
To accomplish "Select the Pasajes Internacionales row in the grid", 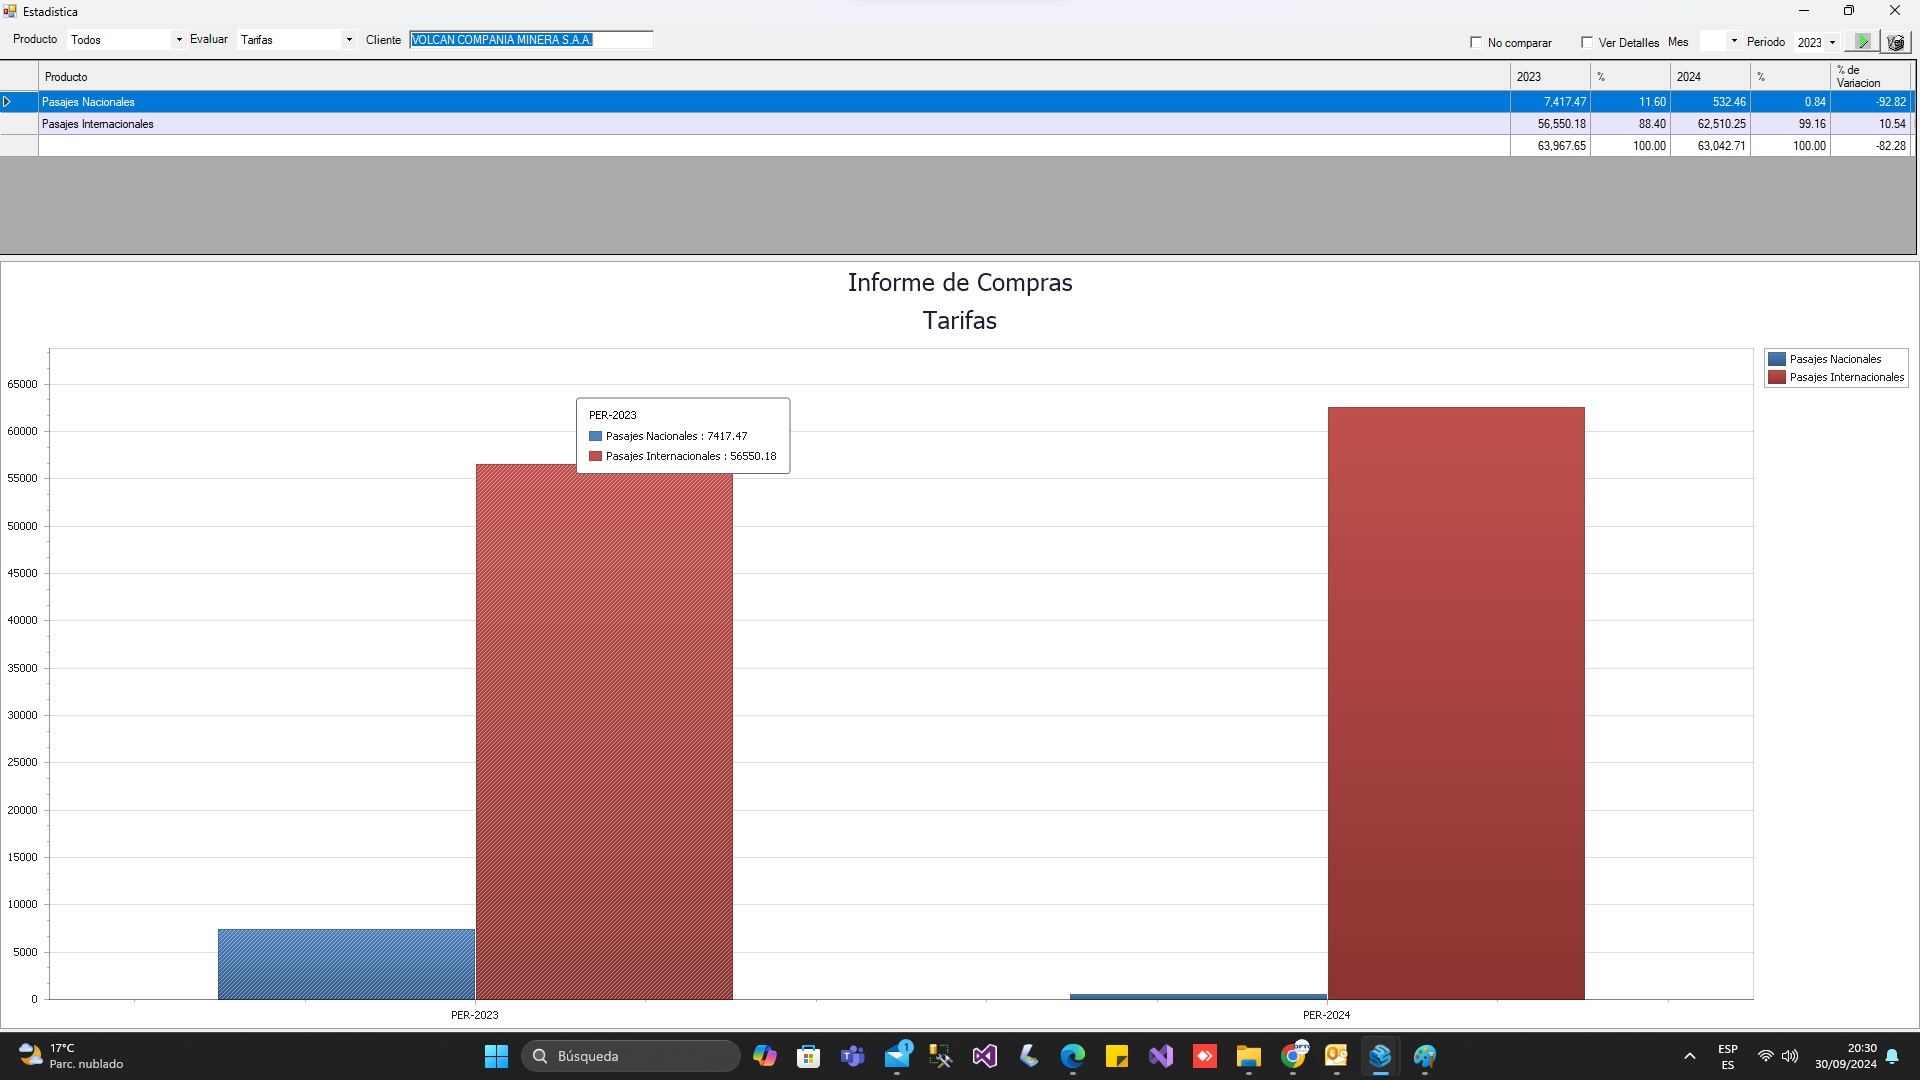I will coord(400,123).
